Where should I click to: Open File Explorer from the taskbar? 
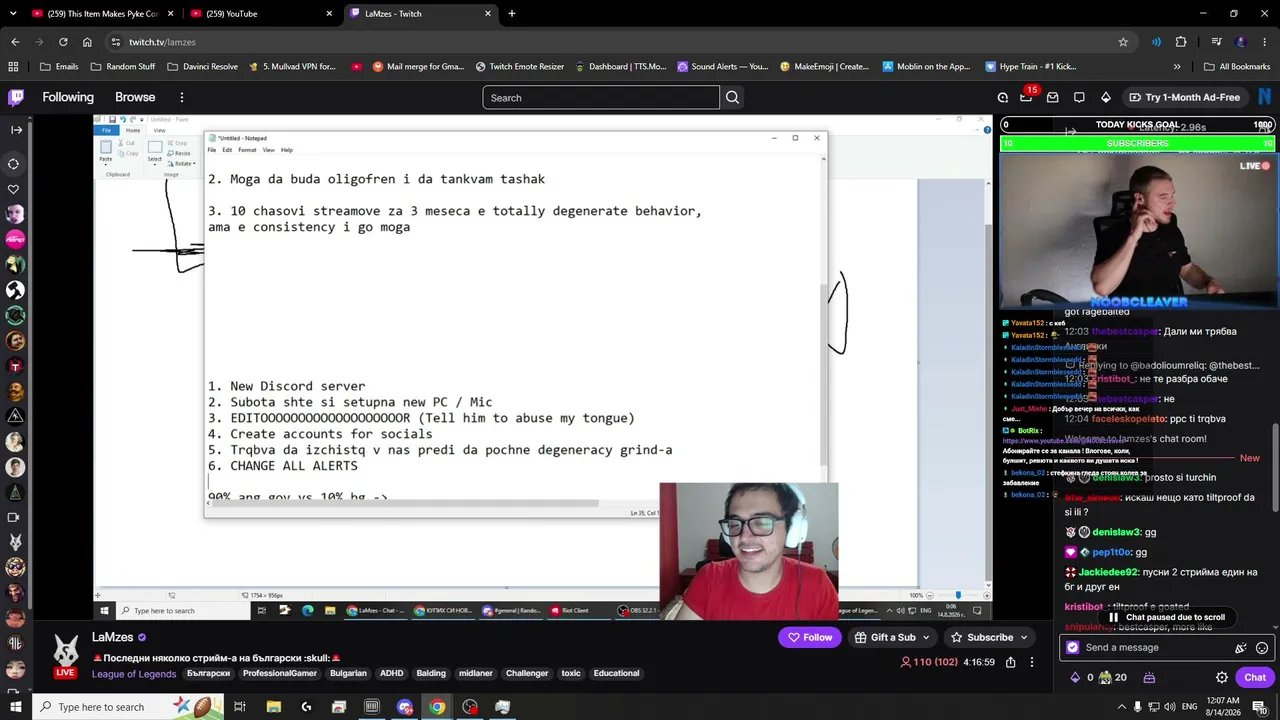[273, 707]
